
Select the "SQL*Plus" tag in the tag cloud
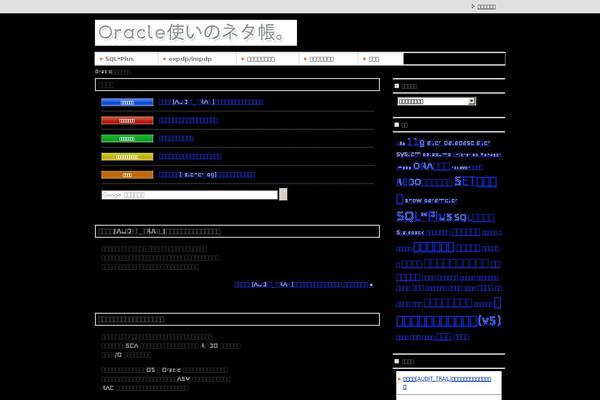(x=424, y=216)
